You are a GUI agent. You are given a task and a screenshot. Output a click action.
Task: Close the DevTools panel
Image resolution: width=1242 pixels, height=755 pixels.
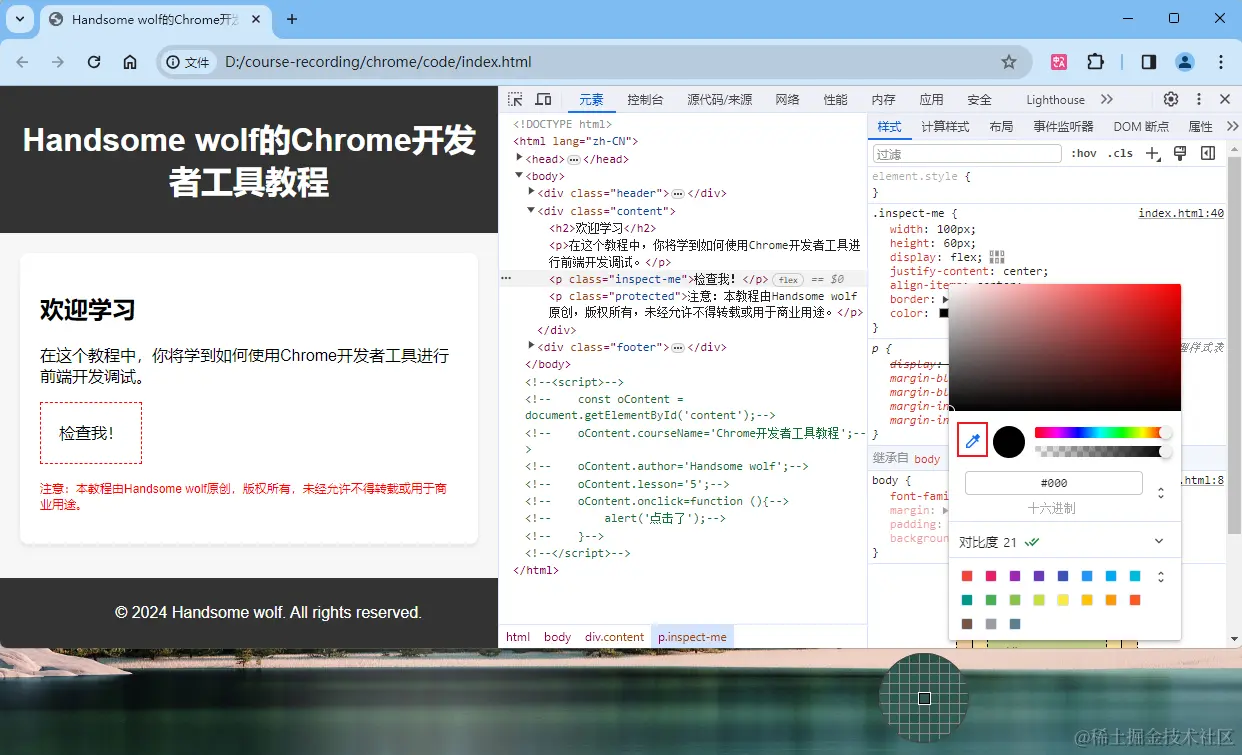[x=1225, y=99]
